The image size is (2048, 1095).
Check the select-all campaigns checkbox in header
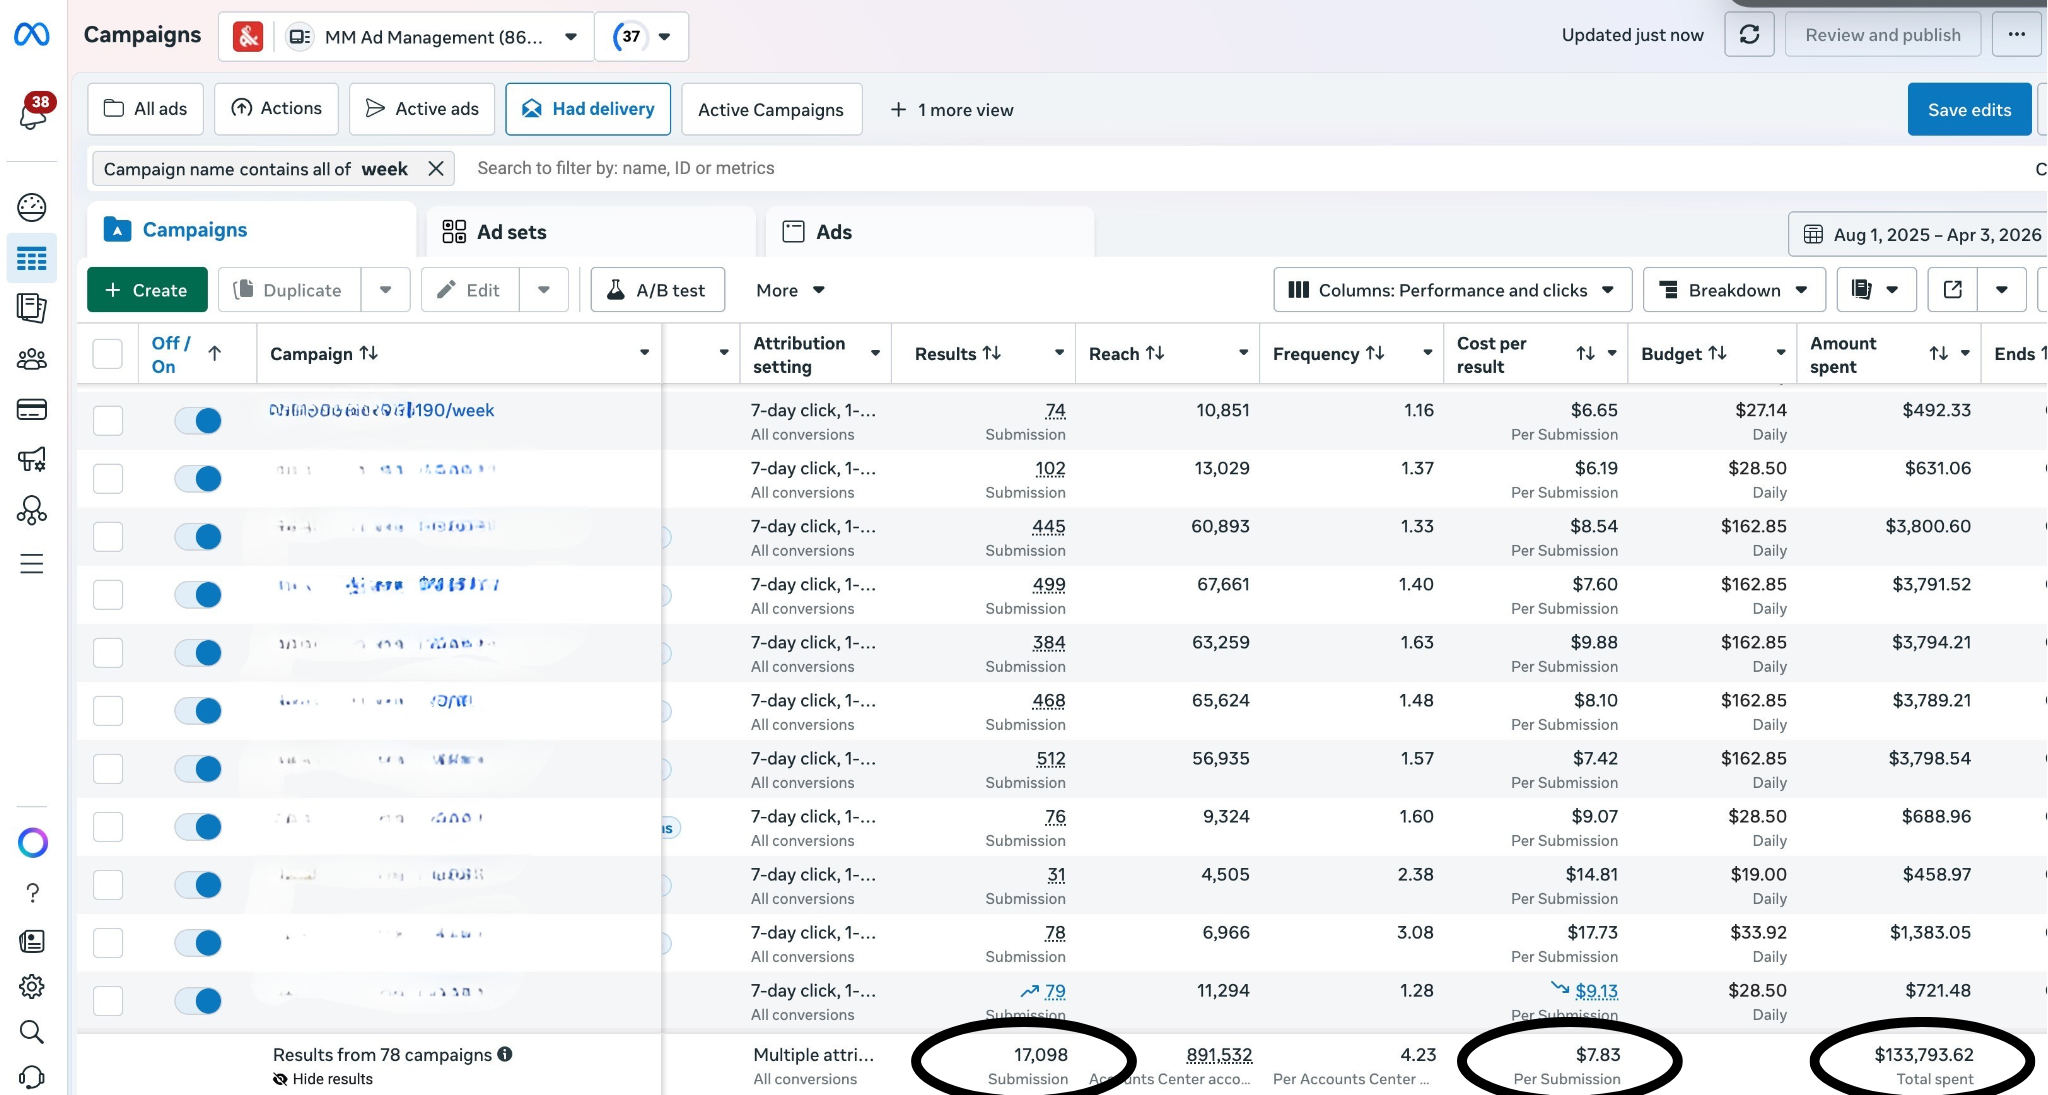107,352
